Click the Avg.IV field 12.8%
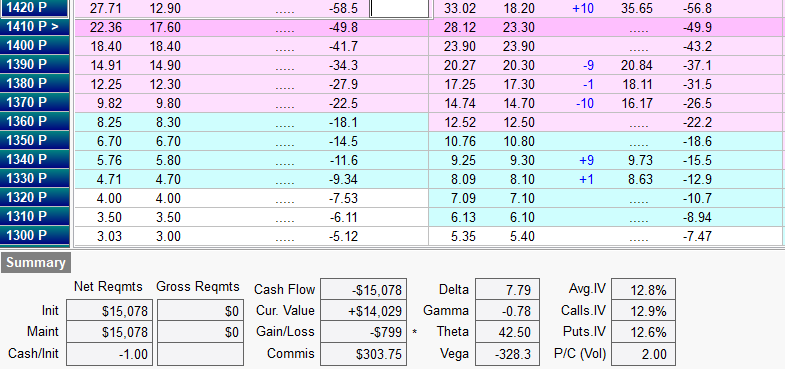Viewport: 785px width, 369px height. click(x=644, y=289)
